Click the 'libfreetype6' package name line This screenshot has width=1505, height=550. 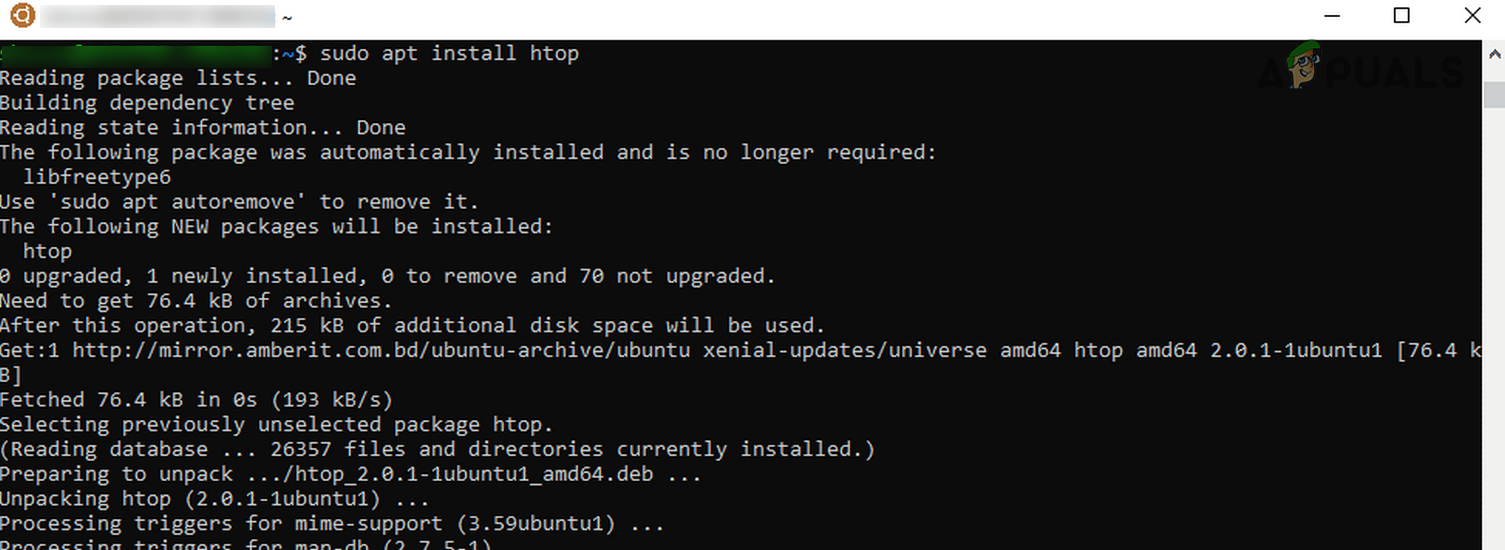tap(97, 177)
